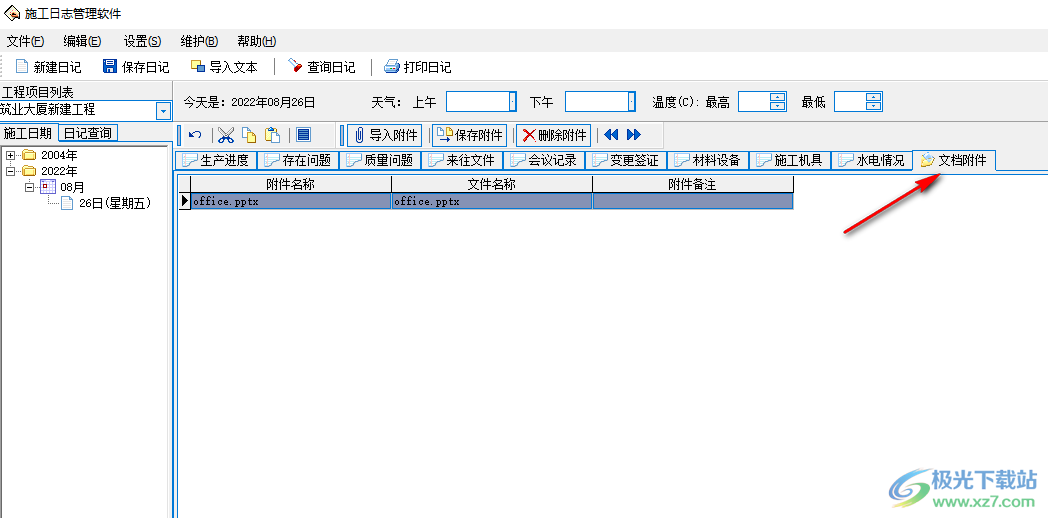Open the 维护(B) menu
This screenshot has width=1048, height=518.
[x=199, y=41]
